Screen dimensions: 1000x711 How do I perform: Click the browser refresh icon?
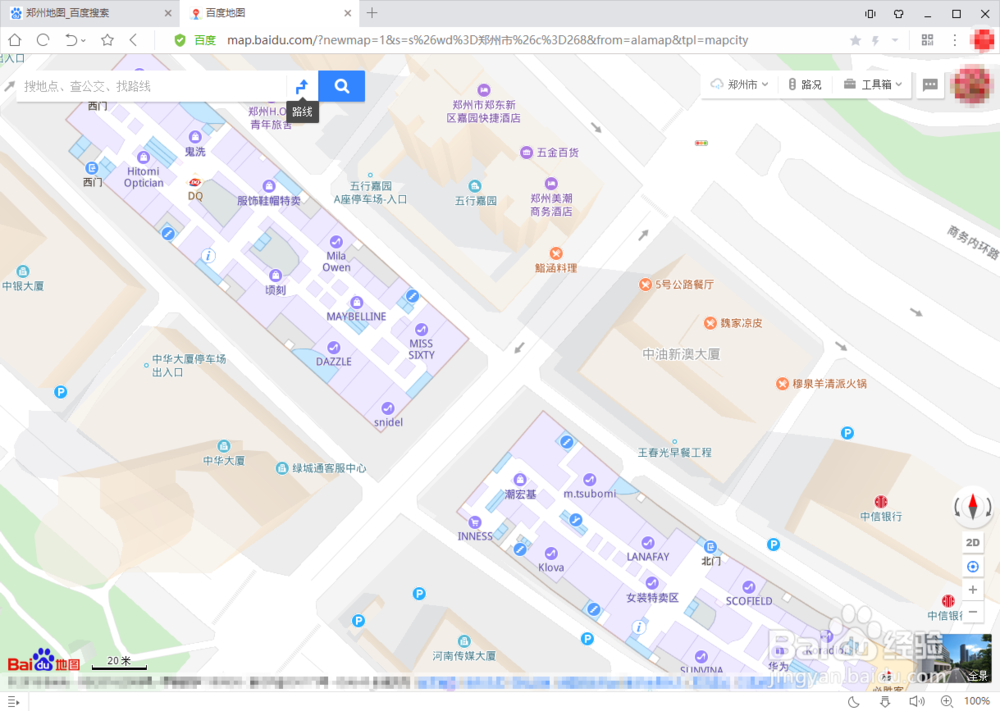tap(42, 40)
